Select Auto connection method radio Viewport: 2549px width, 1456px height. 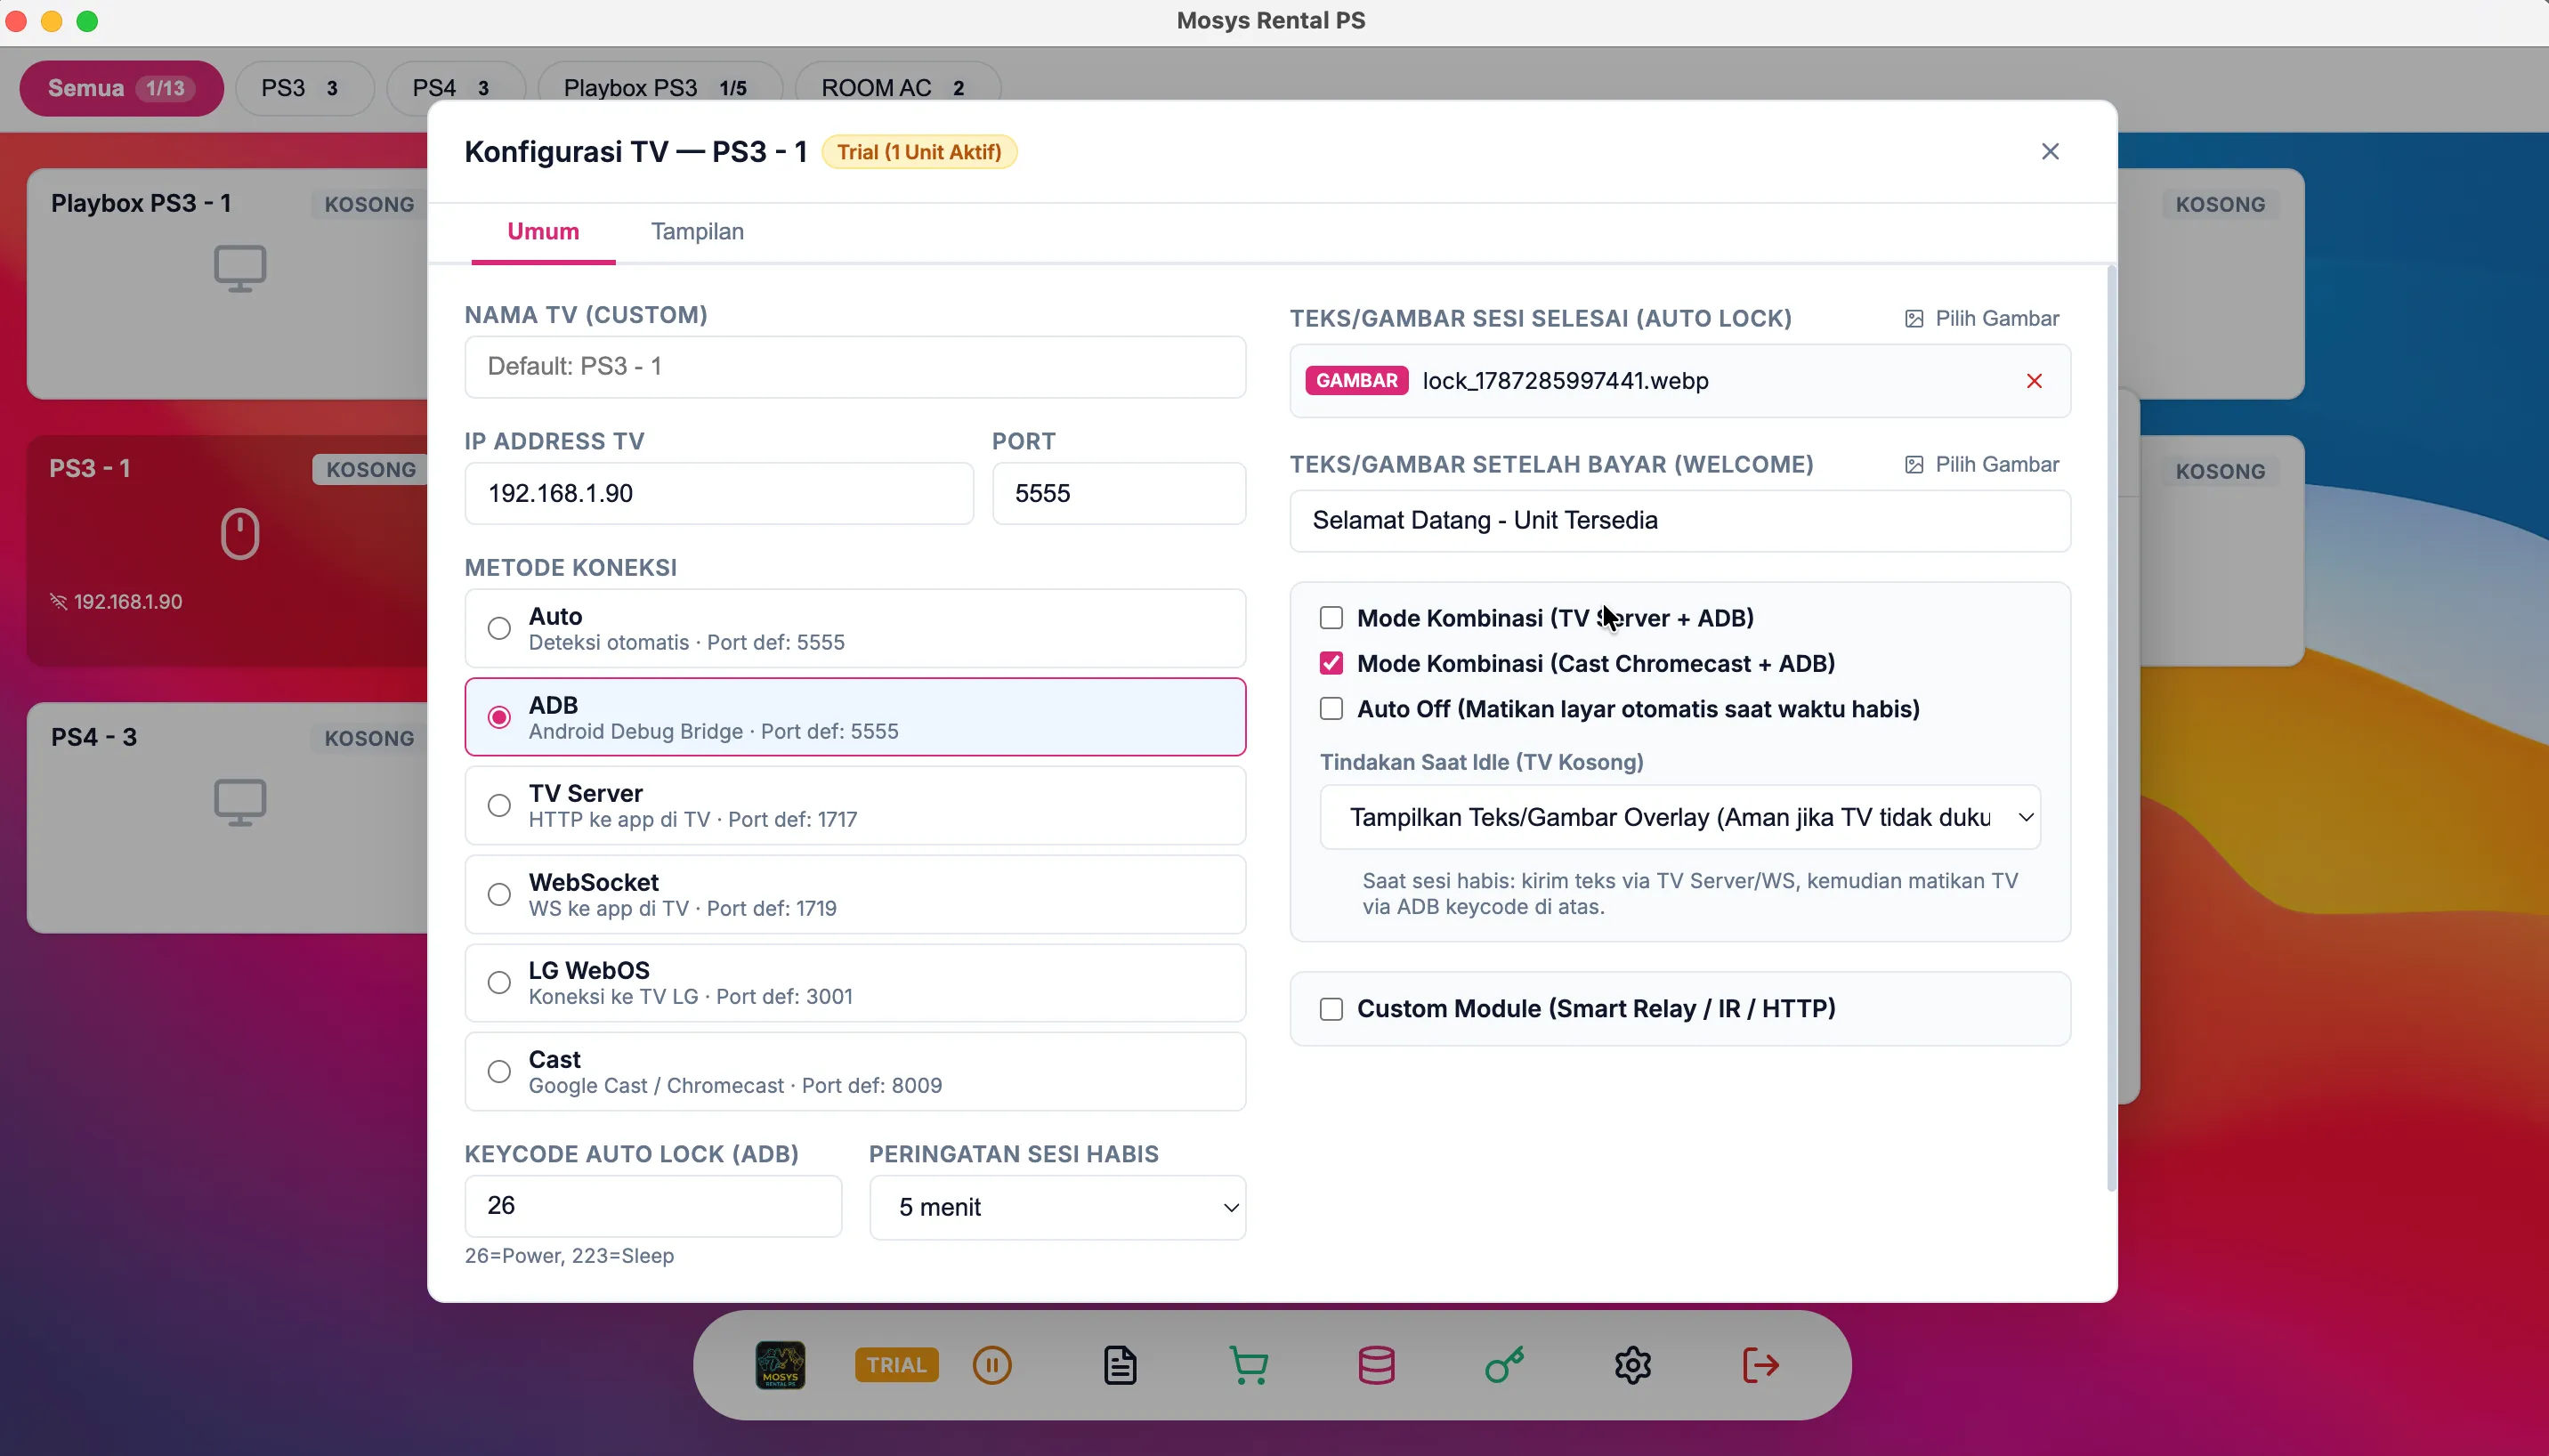[x=499, y=628]
